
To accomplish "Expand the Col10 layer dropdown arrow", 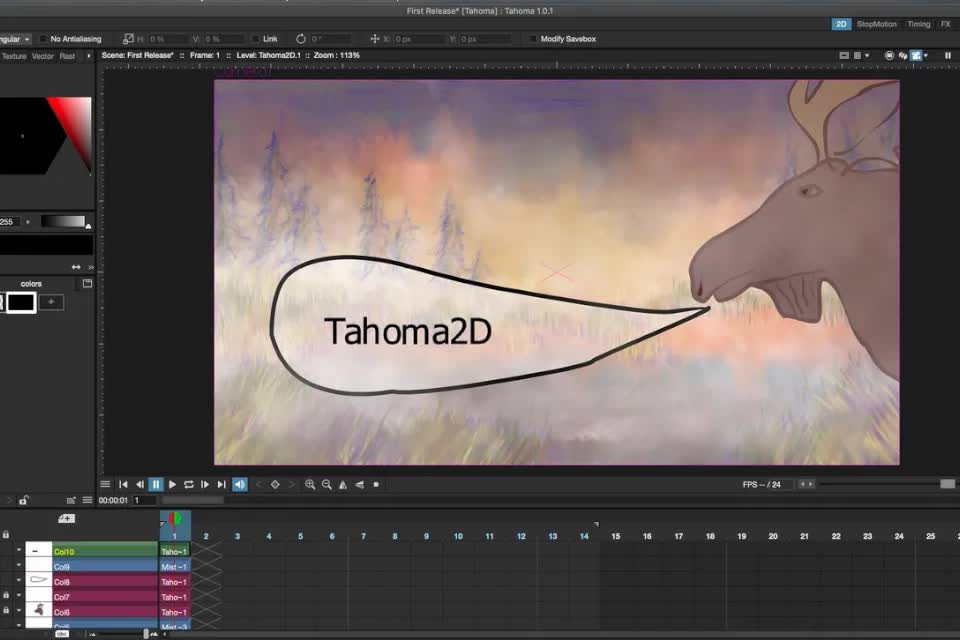I will click(x=19, y=551).
